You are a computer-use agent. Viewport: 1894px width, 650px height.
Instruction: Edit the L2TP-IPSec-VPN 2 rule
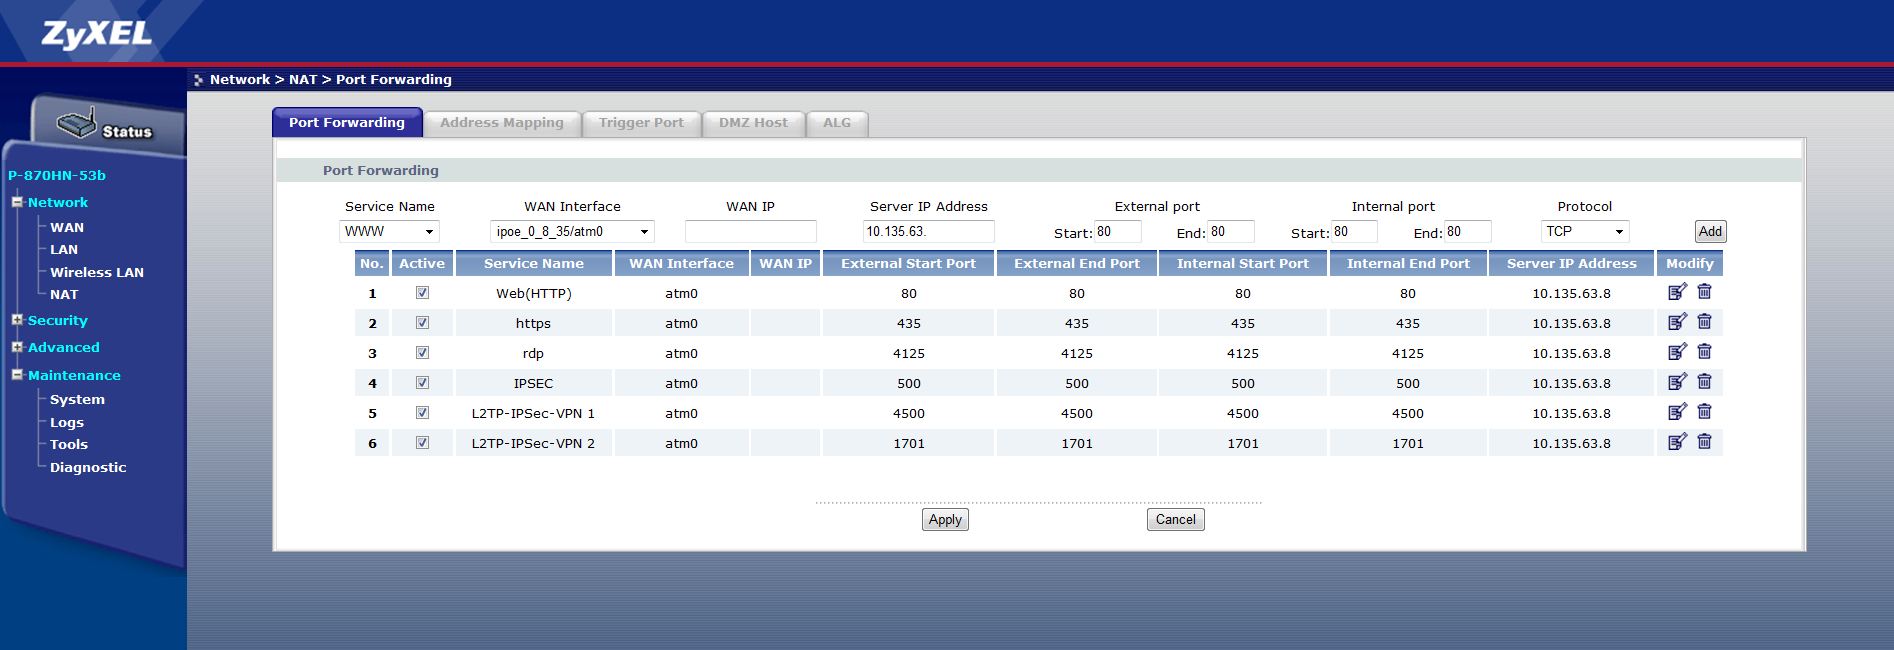click(1677, 442)
